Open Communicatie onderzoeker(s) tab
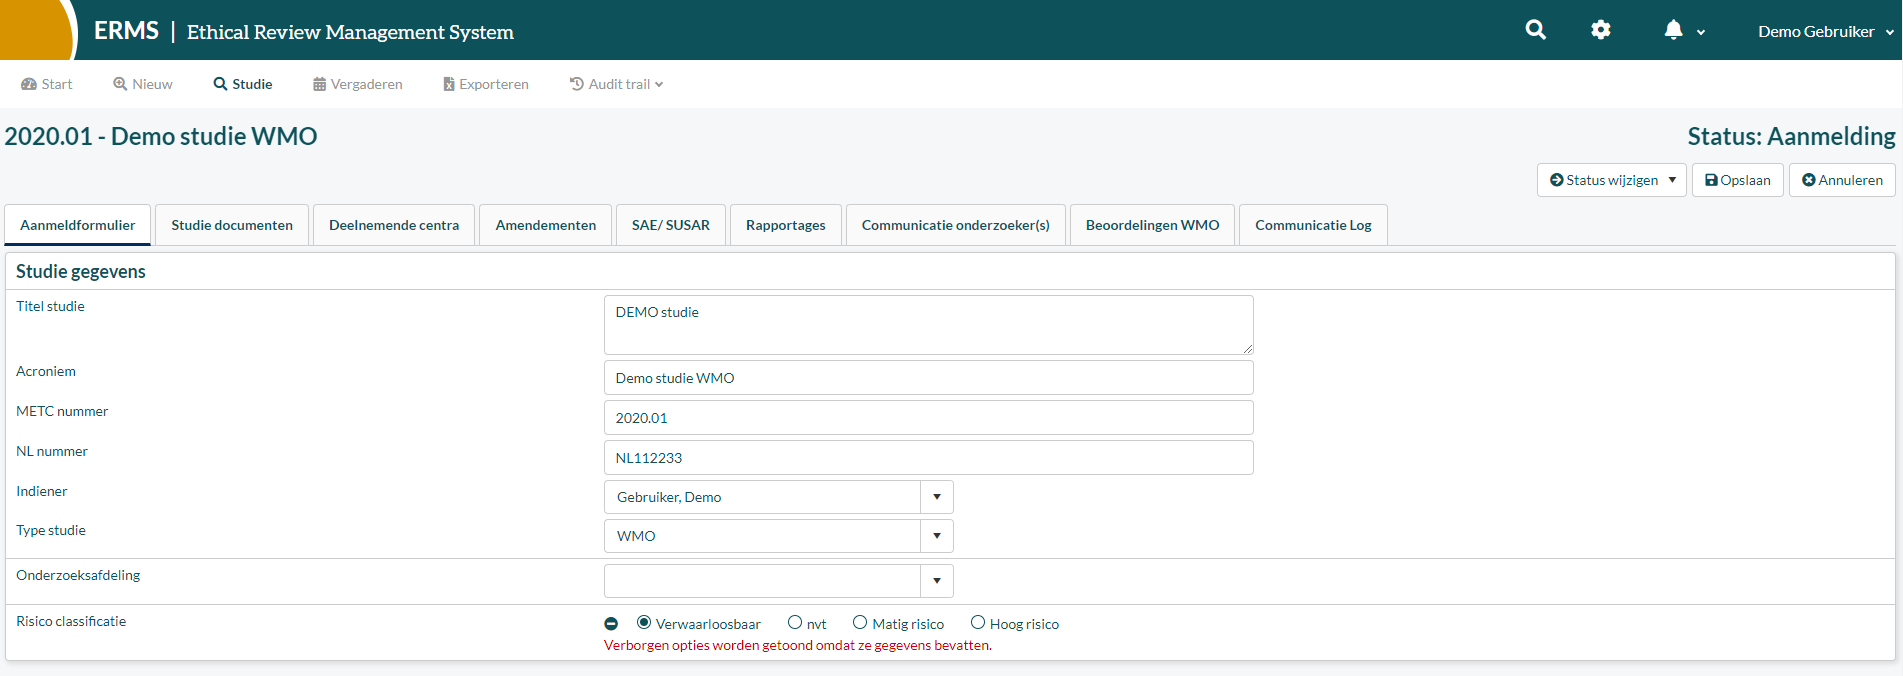The width and height of the screenshot is (1903, 676). pyautogui.click(x=956, y=225)
